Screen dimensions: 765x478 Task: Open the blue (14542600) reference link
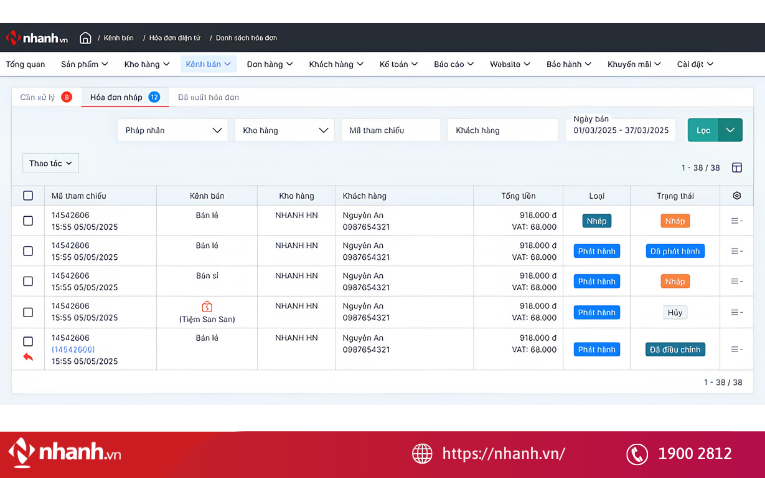[73, 349]
